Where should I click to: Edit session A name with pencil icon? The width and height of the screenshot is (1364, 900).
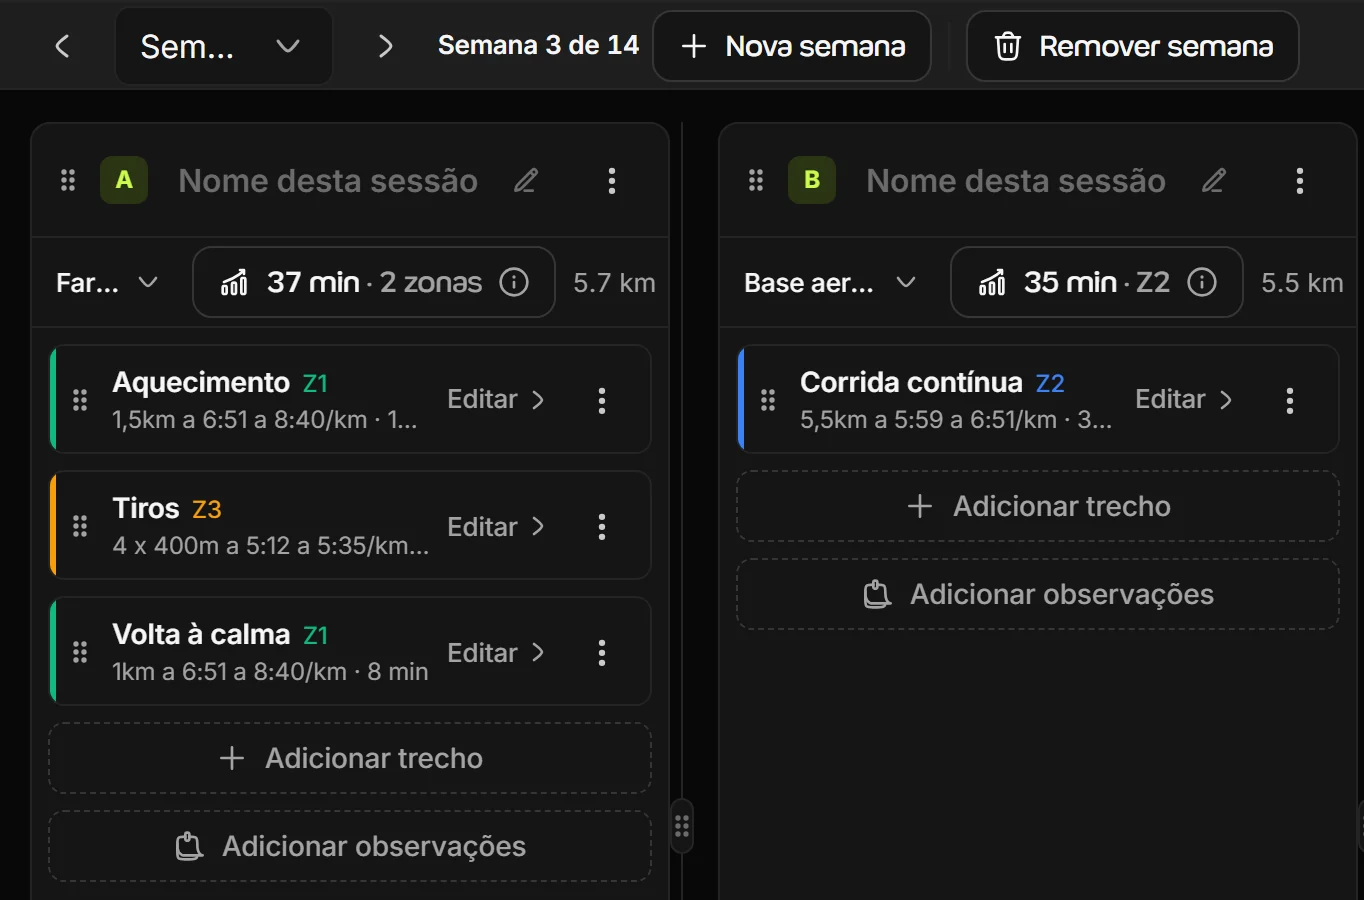click(x=526, y=180)
